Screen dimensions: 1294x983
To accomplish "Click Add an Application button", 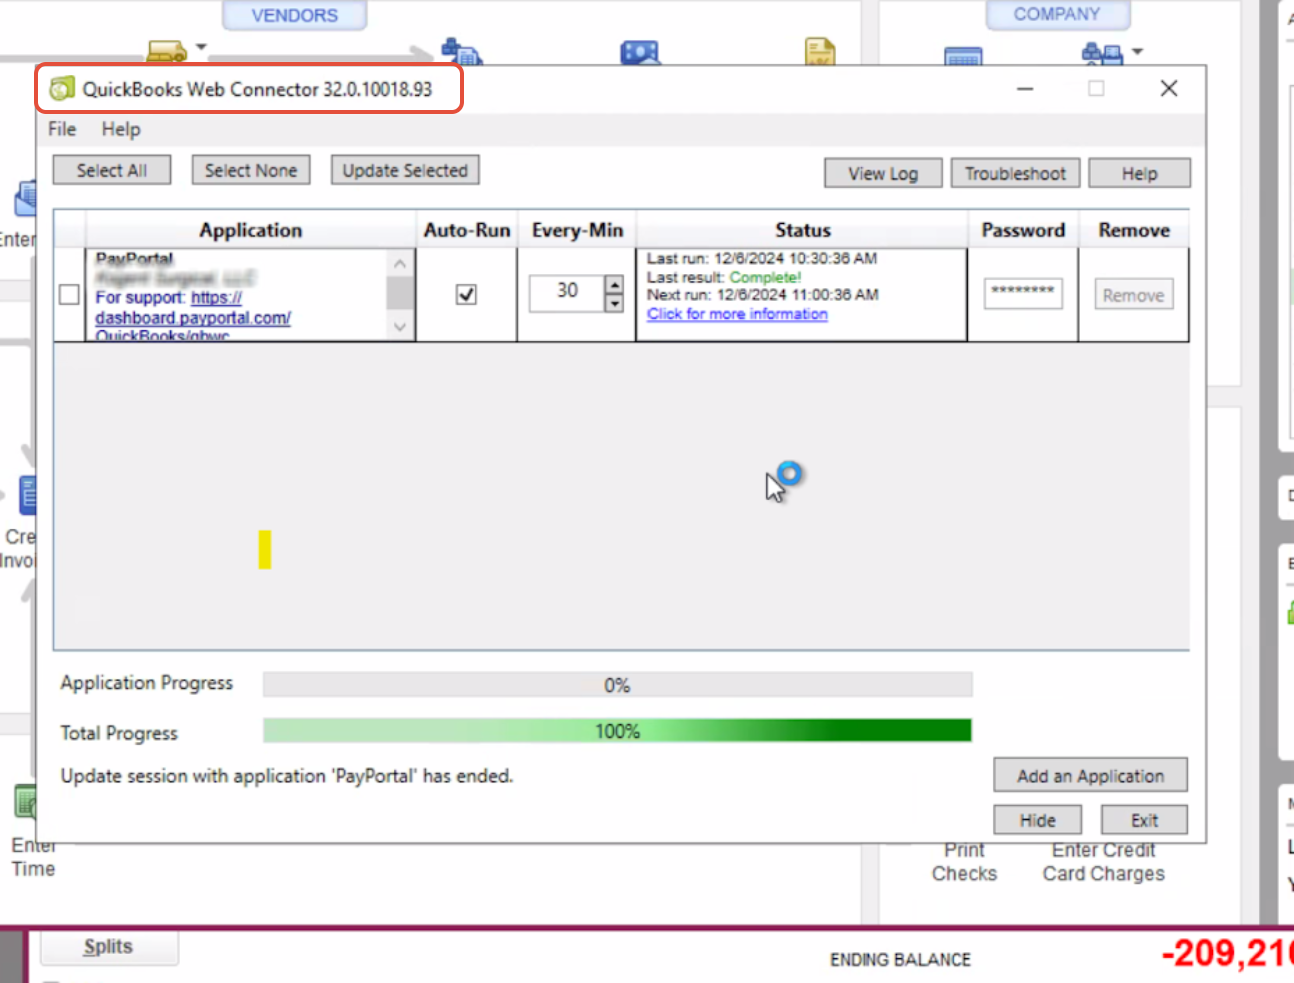I will point(1091,776).
